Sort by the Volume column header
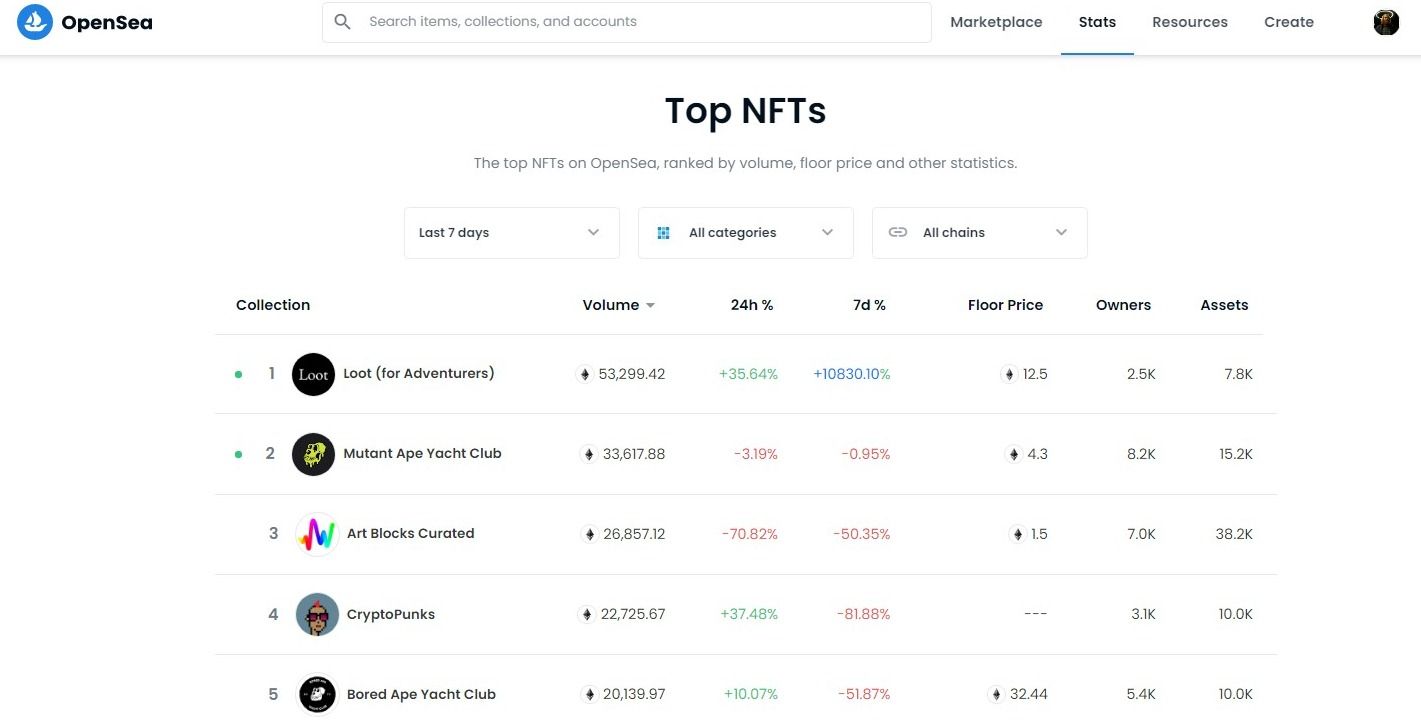 [x=611, y=305]
